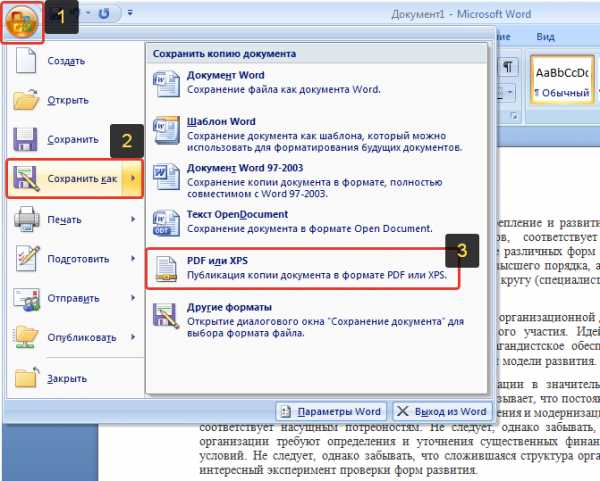Image resolution: width=600 pixels, height=481 pixels.
Task: Click the Office button orb
Action: point(22,21)
